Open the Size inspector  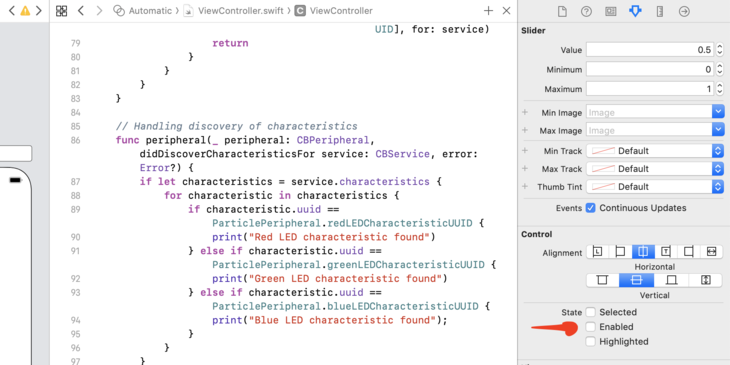[660, 12]
